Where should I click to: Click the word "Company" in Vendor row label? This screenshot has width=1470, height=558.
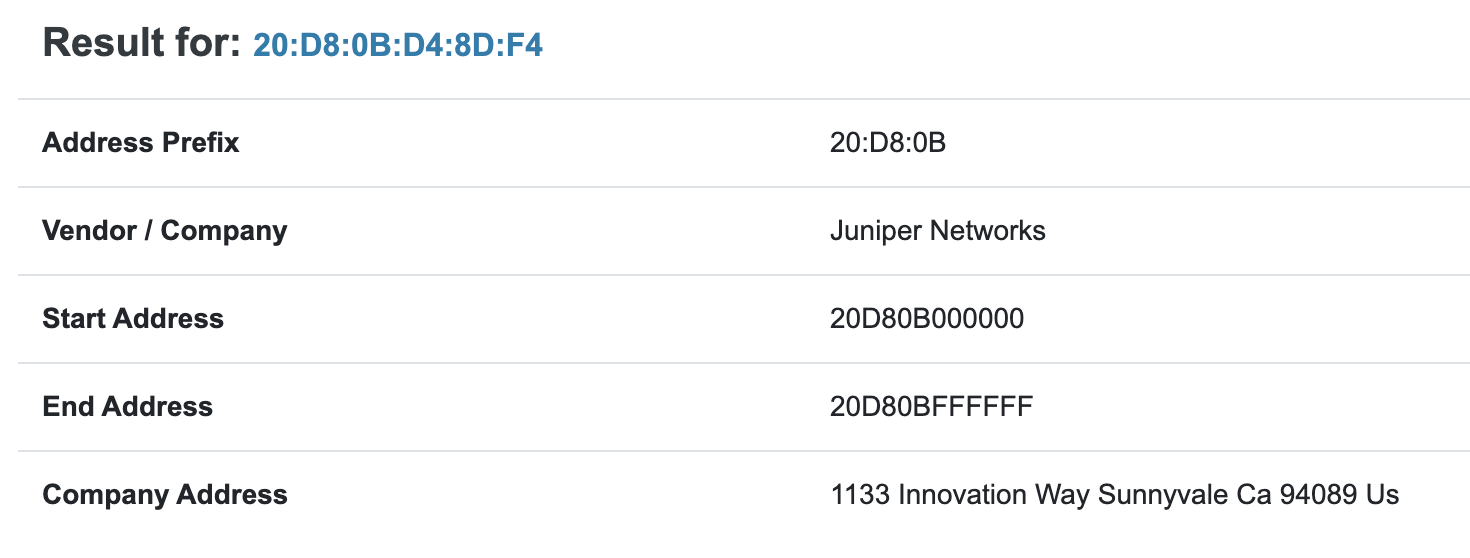(224, 231)
